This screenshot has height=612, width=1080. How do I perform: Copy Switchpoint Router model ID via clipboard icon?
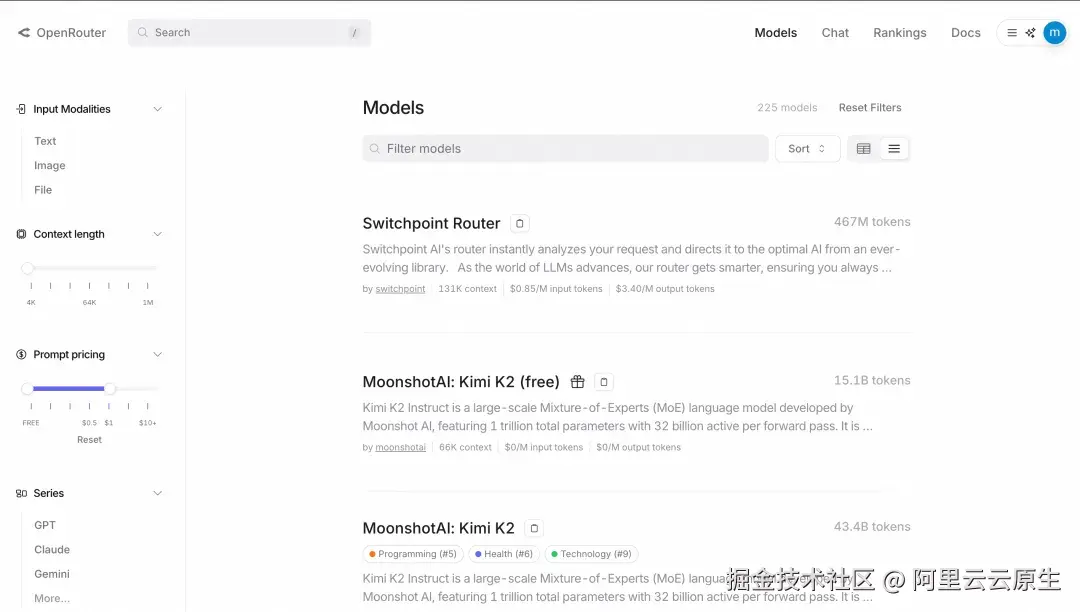pos(520,223)
